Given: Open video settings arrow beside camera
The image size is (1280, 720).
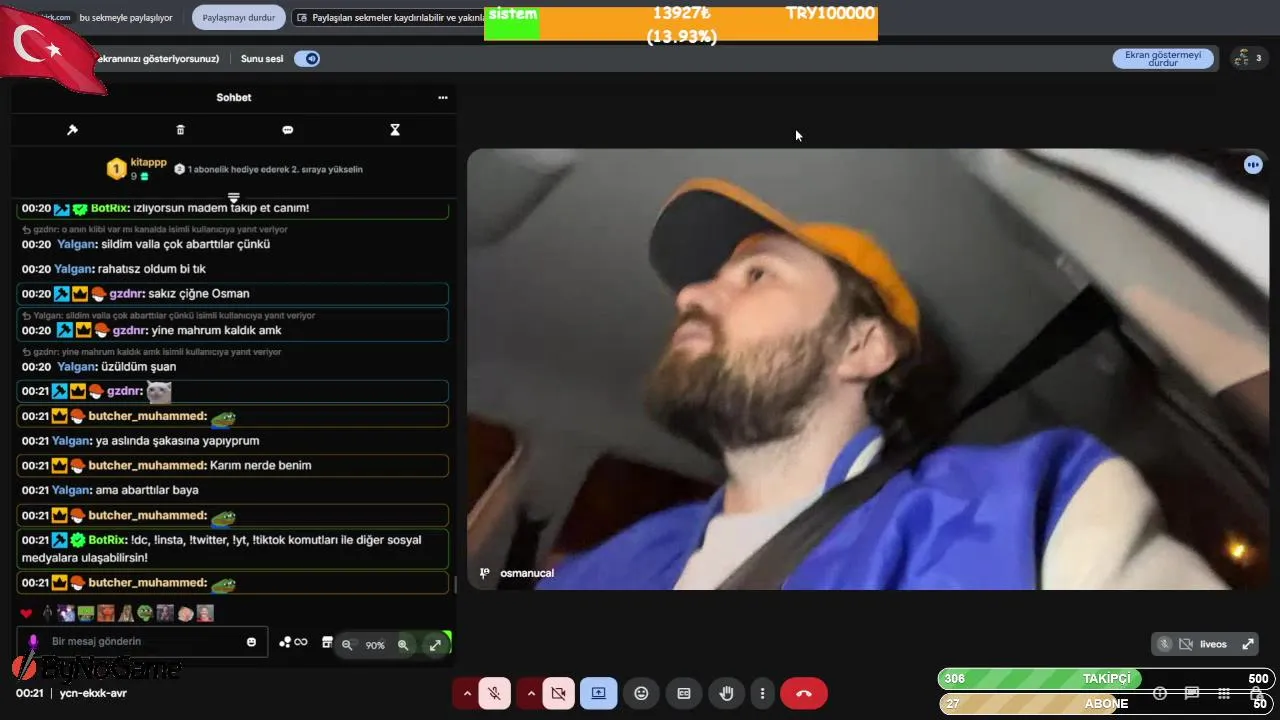Looking at the screenshot, I should coord(531,693).
